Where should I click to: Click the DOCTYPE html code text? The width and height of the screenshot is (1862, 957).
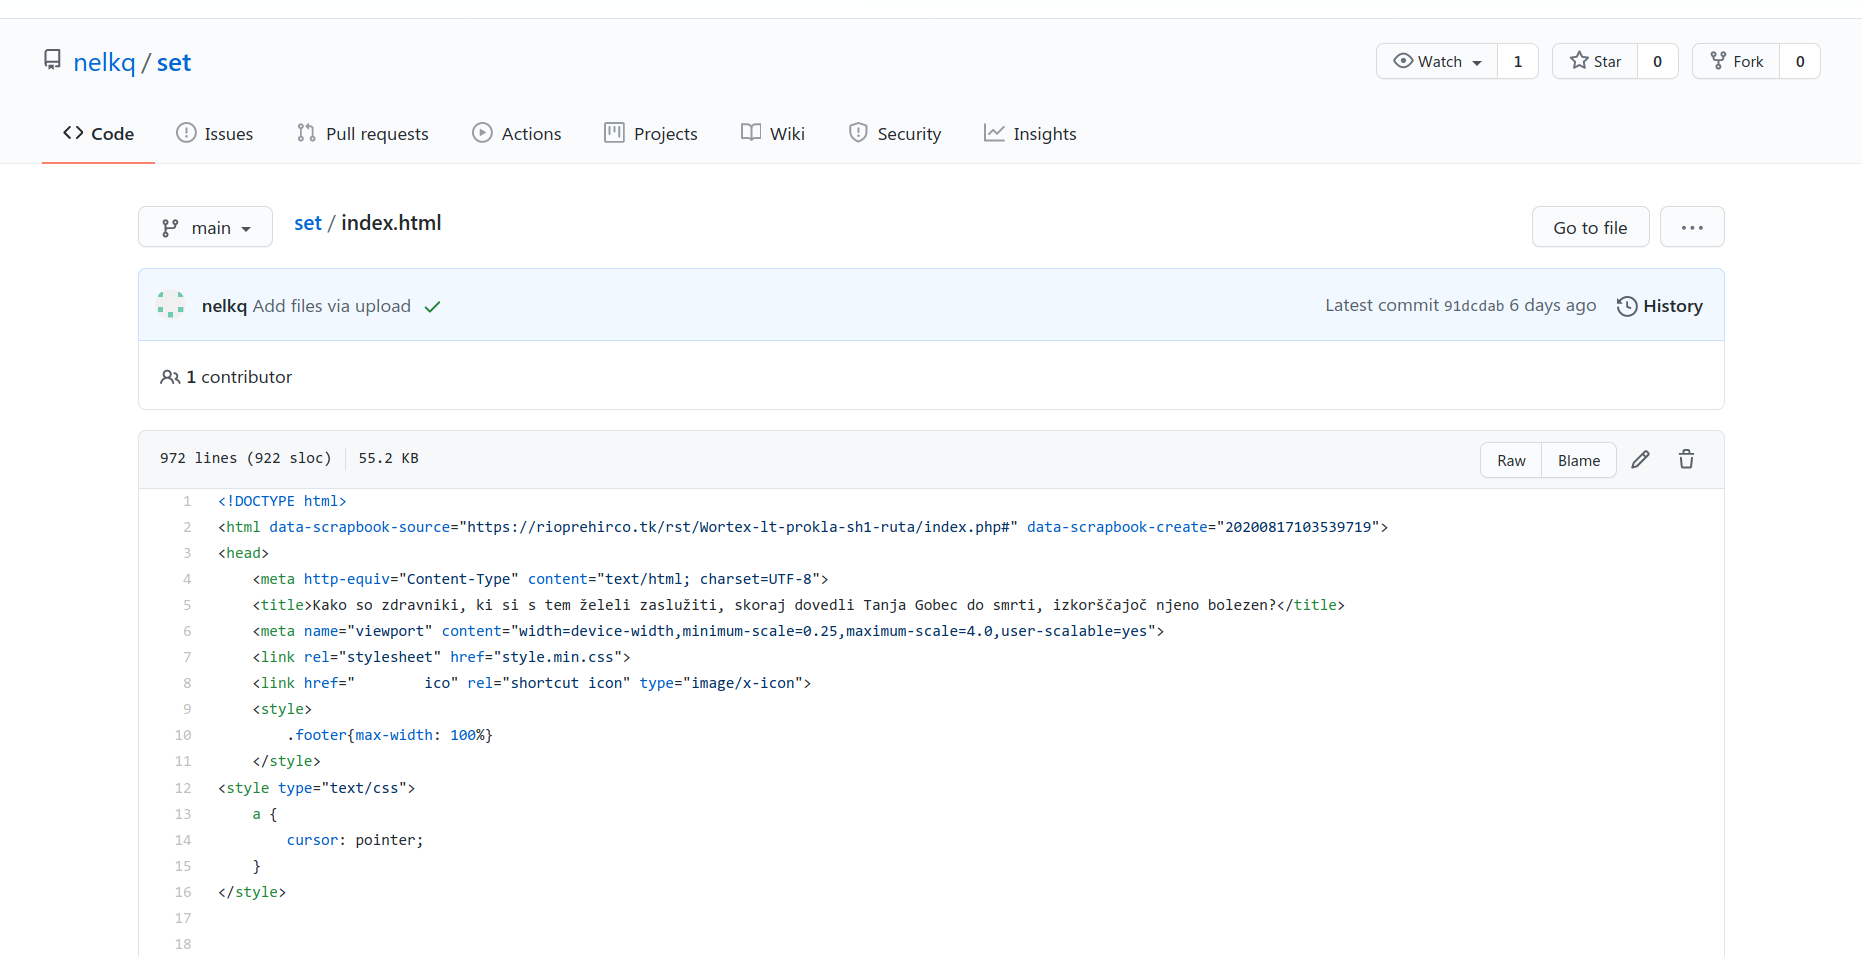click(x=282, y=501)
